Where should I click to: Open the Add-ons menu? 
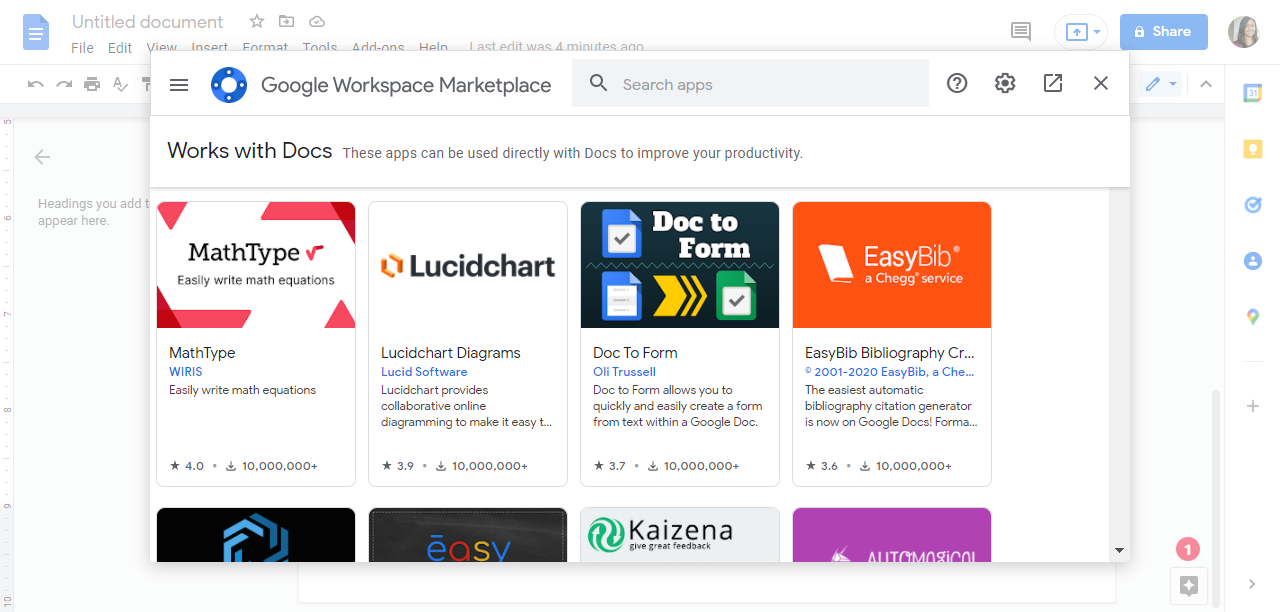coord(378,47)
